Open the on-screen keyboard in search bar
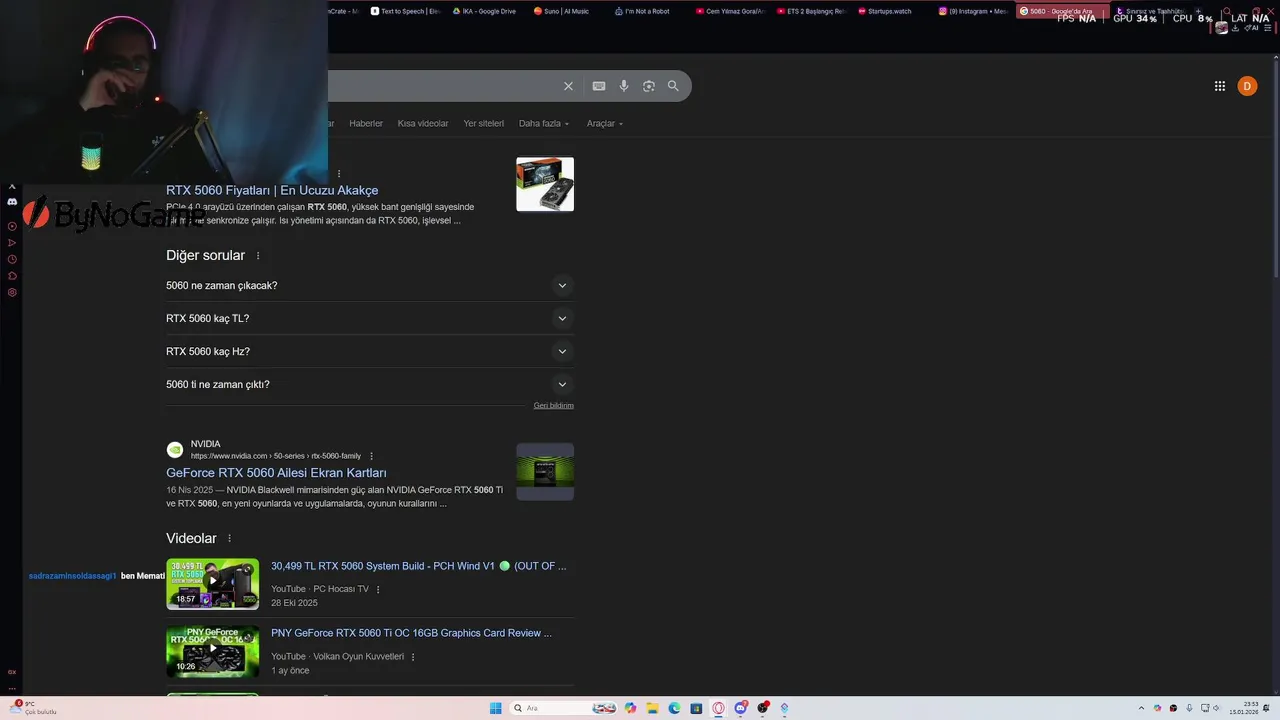The height and width of the screenshot is (720, 1280). [599, 86]
